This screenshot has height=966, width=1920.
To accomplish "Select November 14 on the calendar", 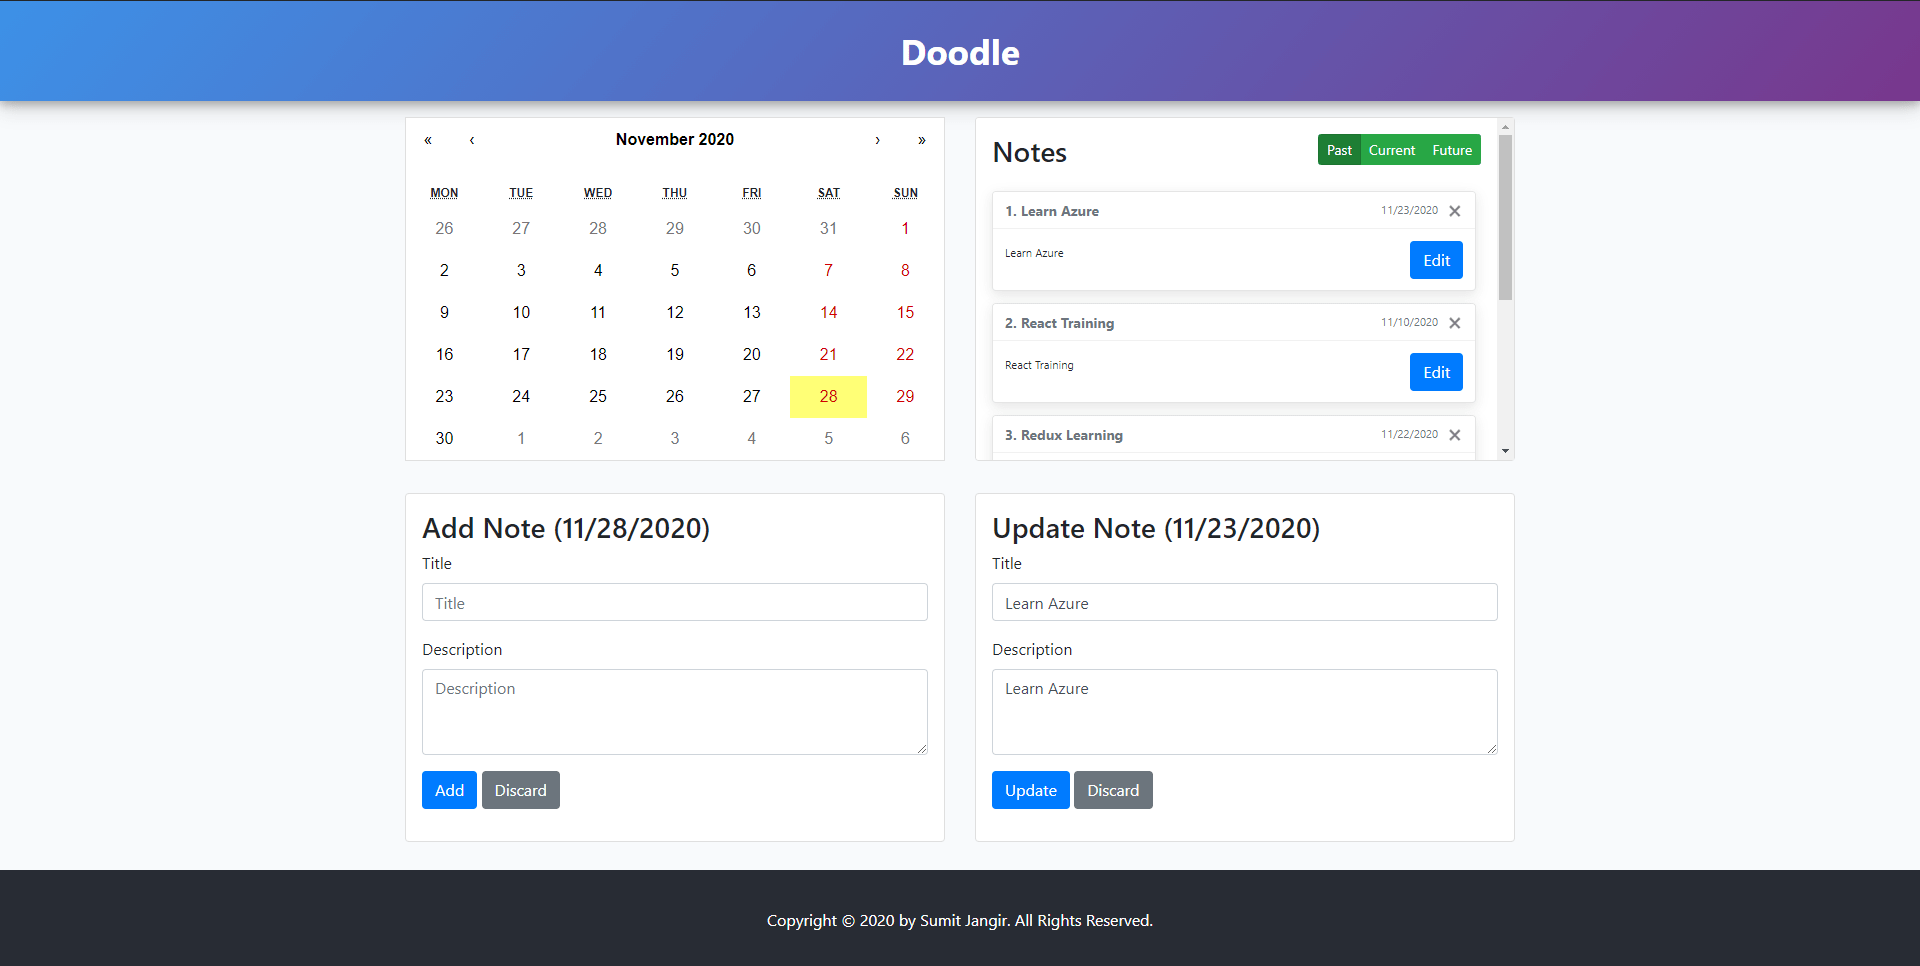I will pyautogui.click(x=829, y=313).
